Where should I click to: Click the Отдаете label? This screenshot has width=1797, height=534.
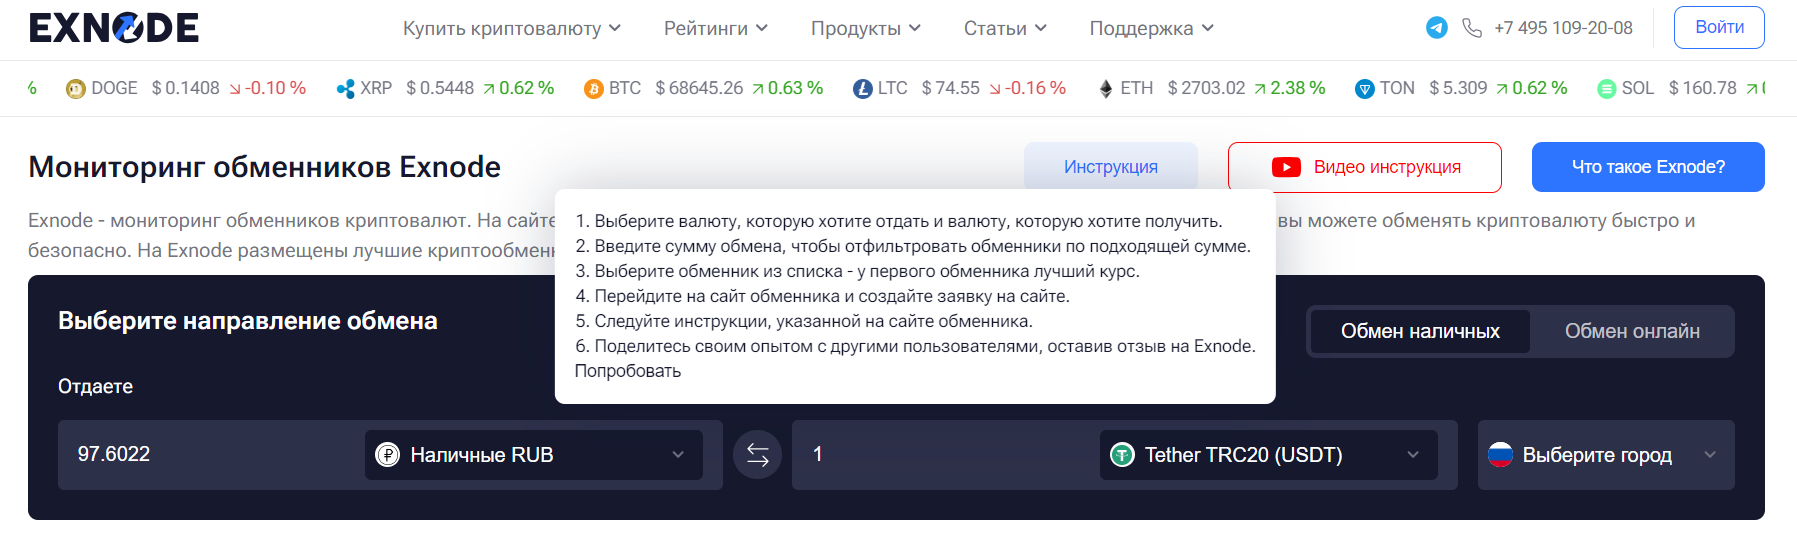pyautogui.click(x=95, y=387)
